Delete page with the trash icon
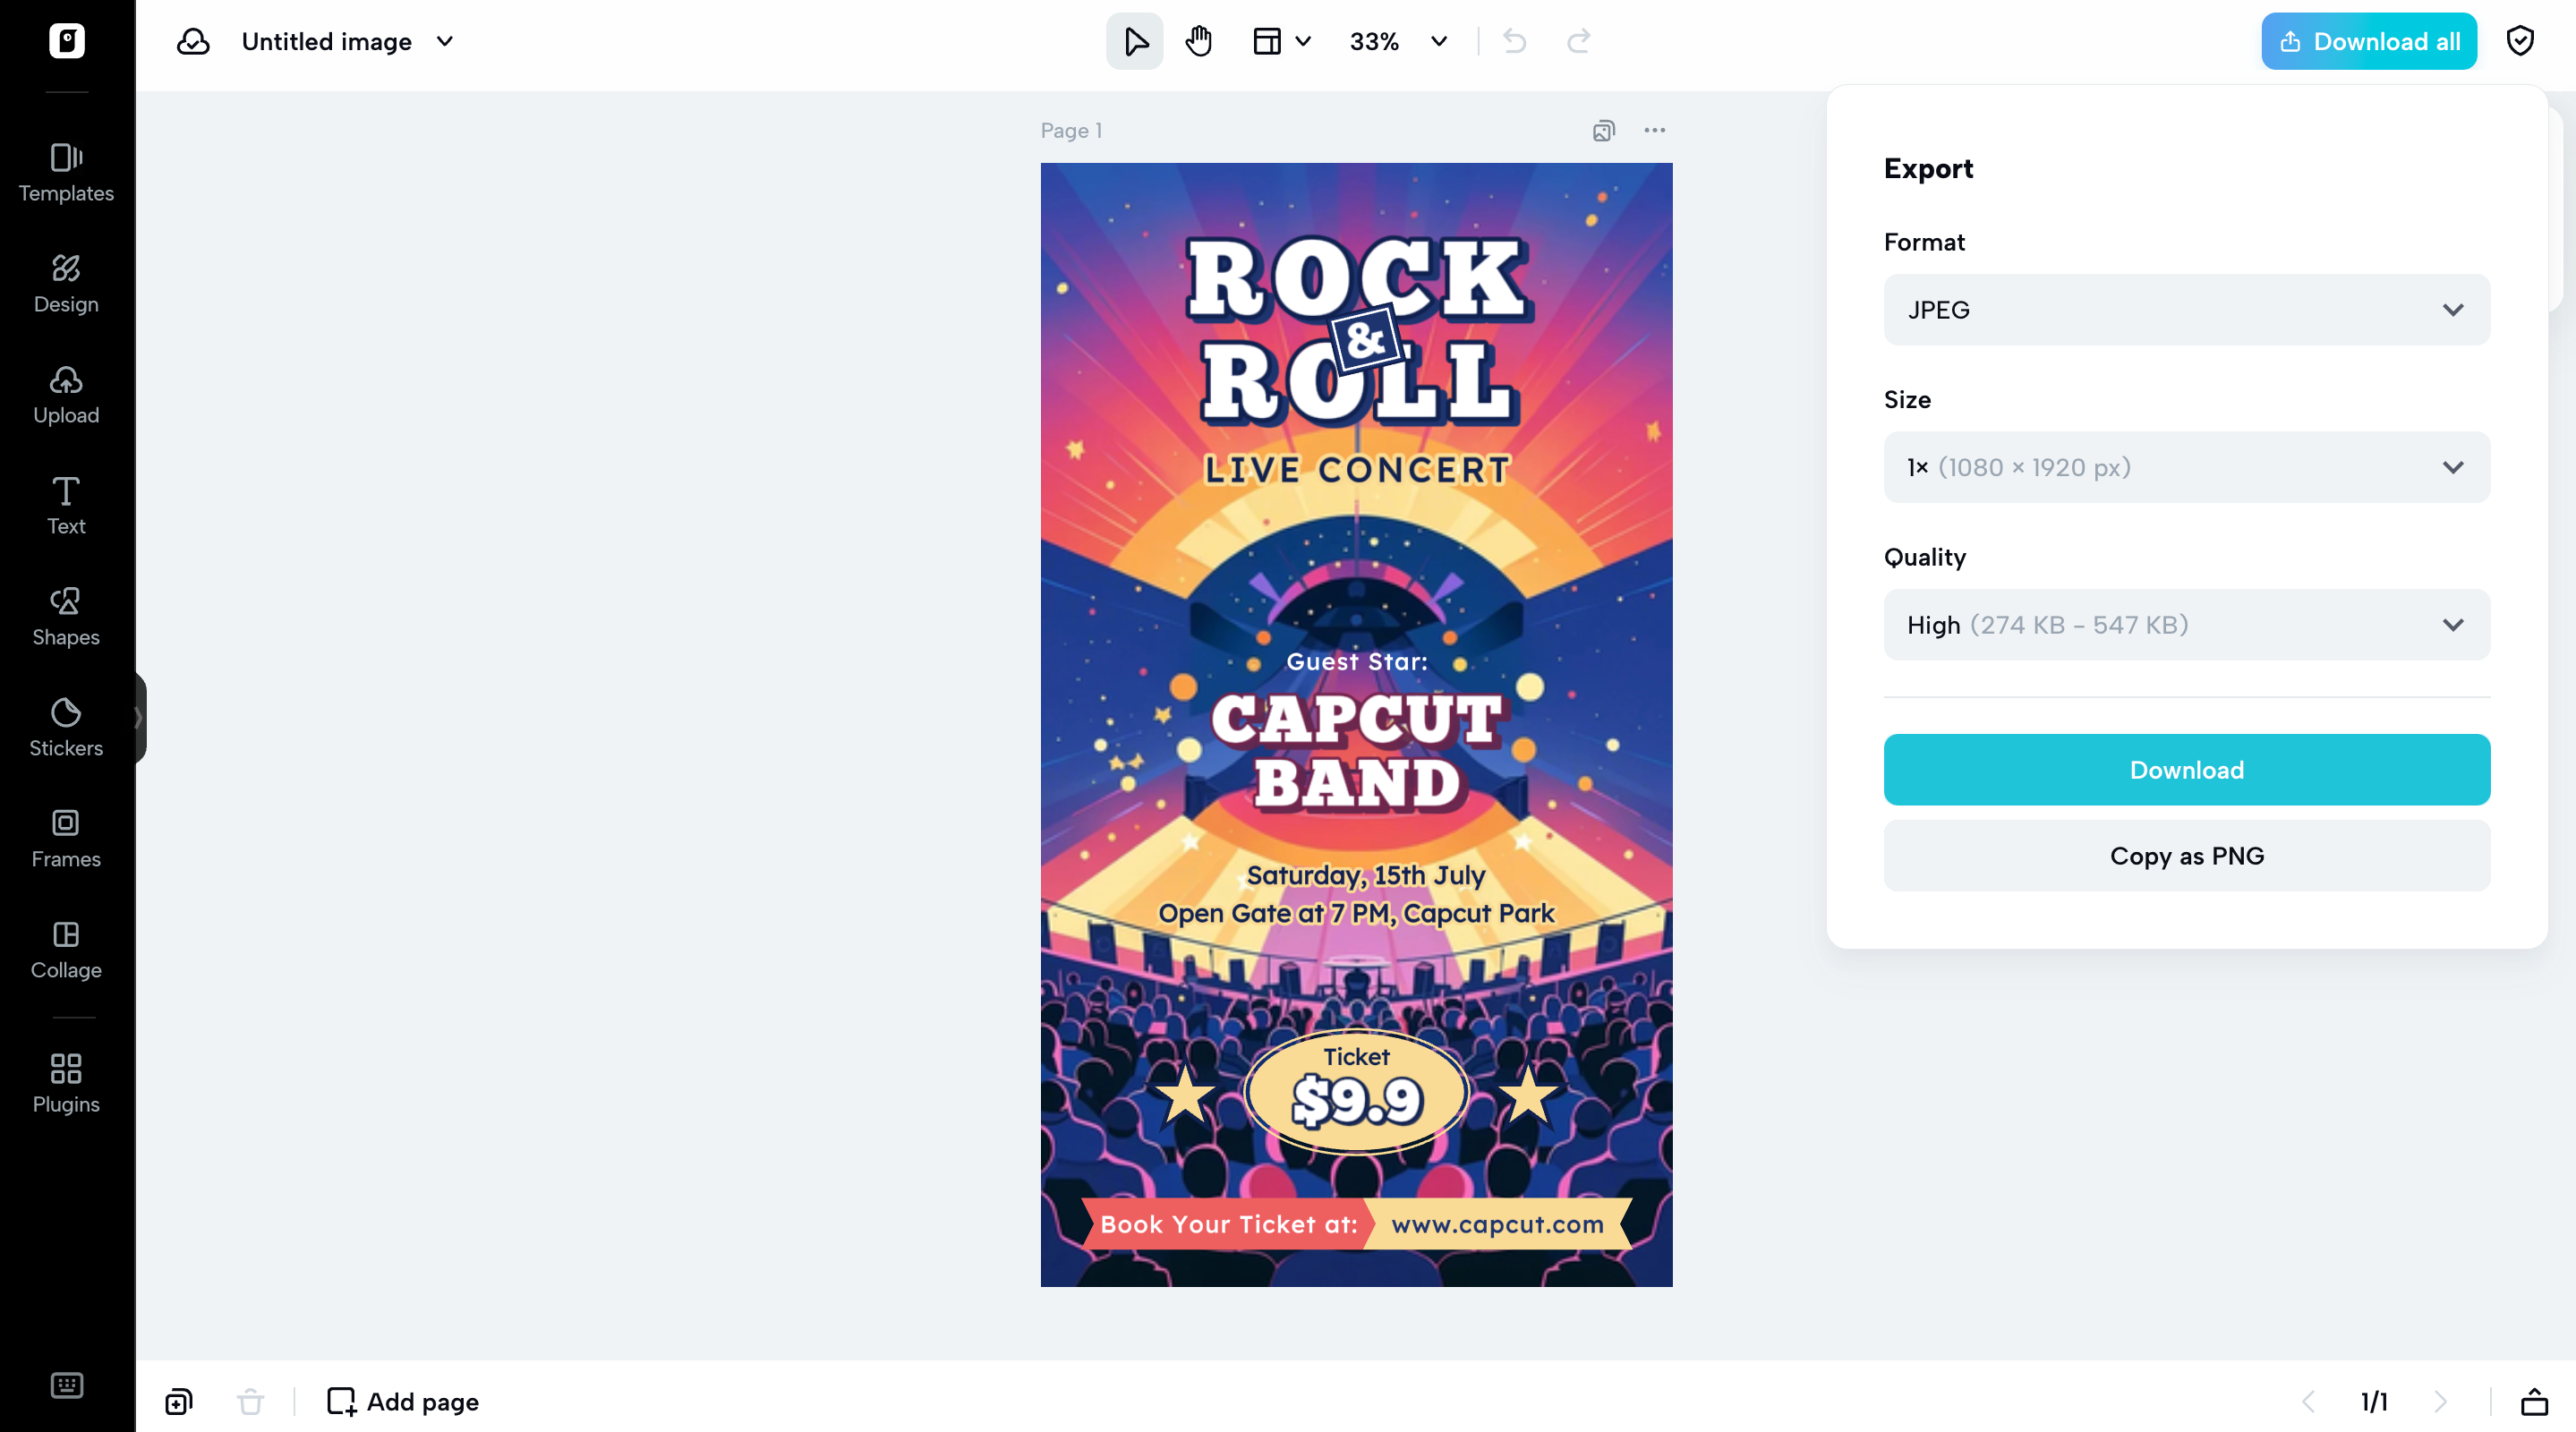The width and height of the screenshot is (2576, 1432). pyautogui.click(x=251, y=1401)
